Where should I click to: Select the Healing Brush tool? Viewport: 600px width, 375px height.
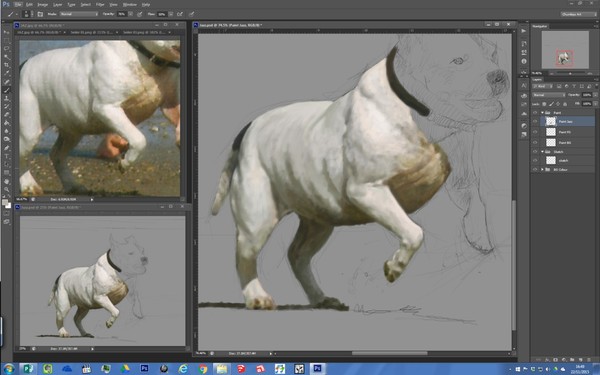point(7,82)
